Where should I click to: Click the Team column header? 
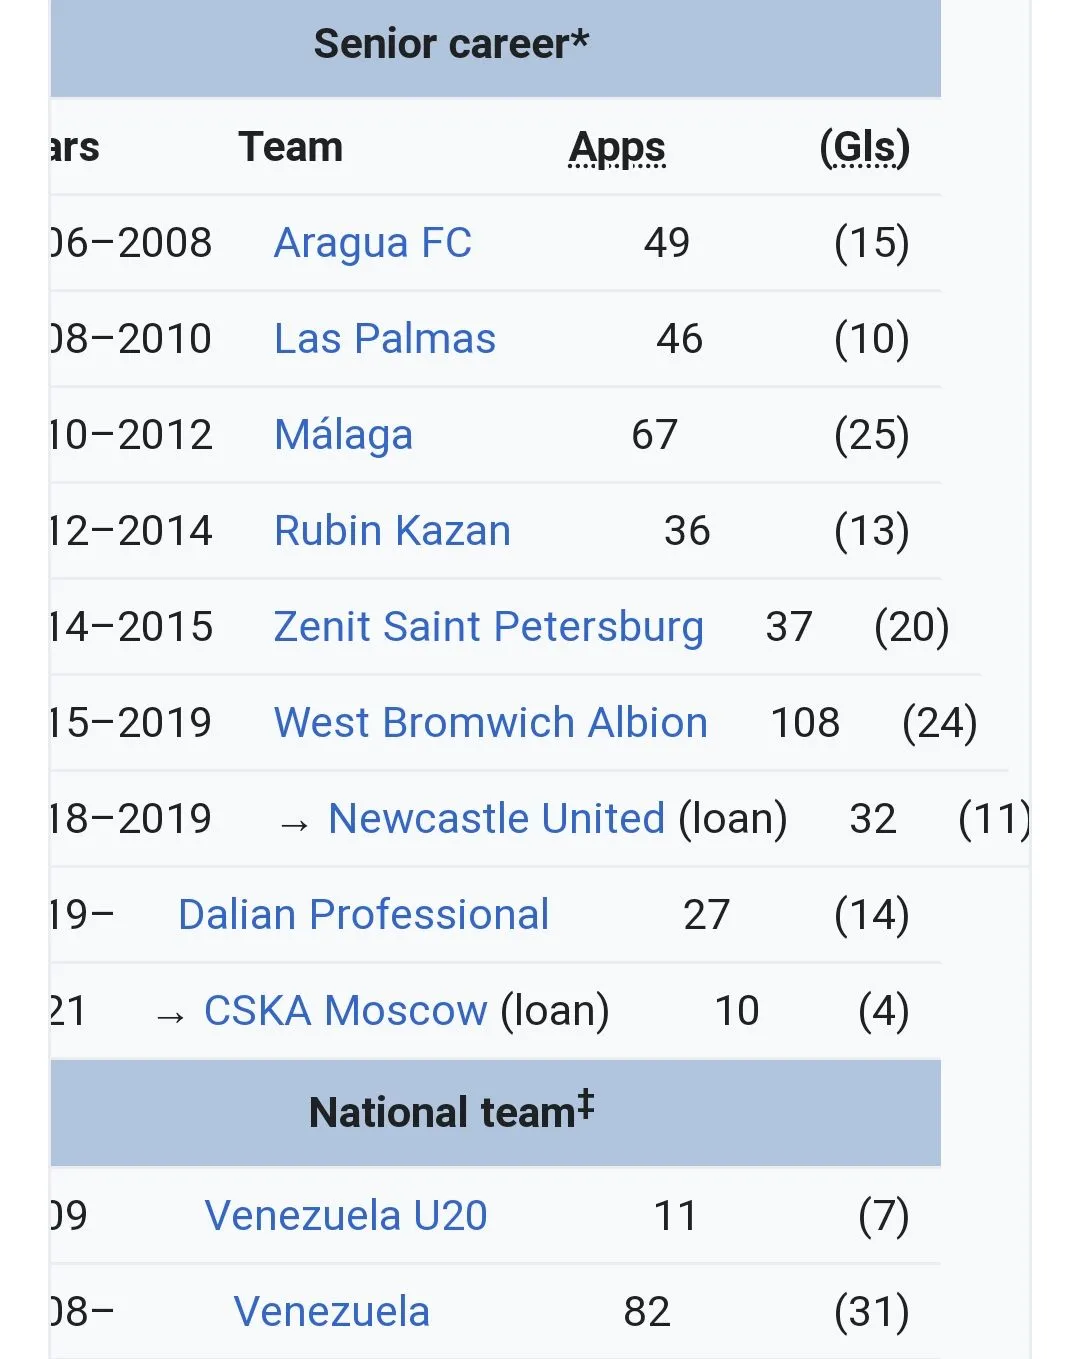point(290,148)
